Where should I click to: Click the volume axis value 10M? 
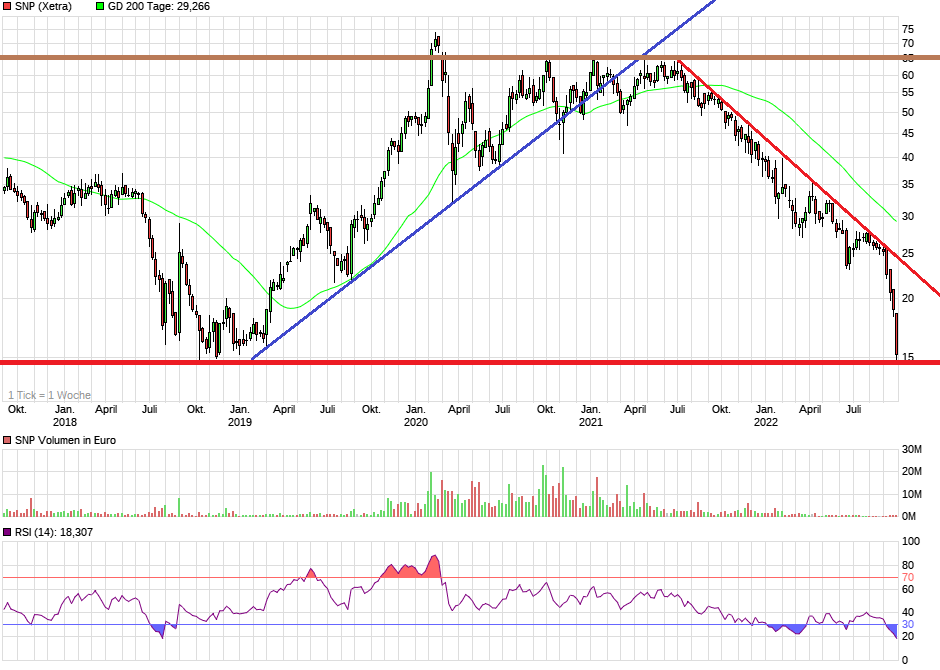tap(912, 494)
